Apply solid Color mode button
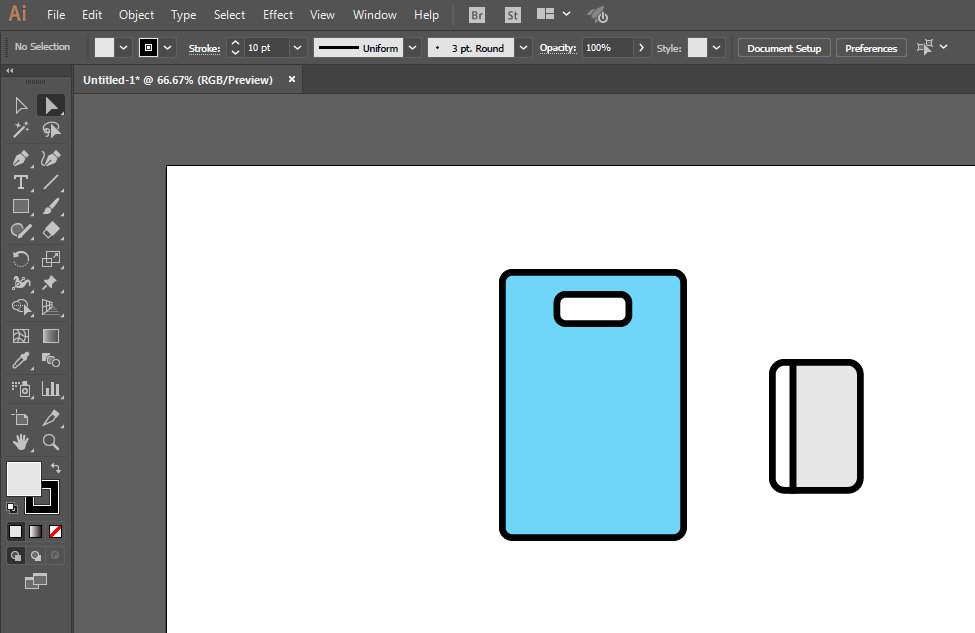Image resolution: width=975 pixels, height=633 pixels. pos(16,532)
